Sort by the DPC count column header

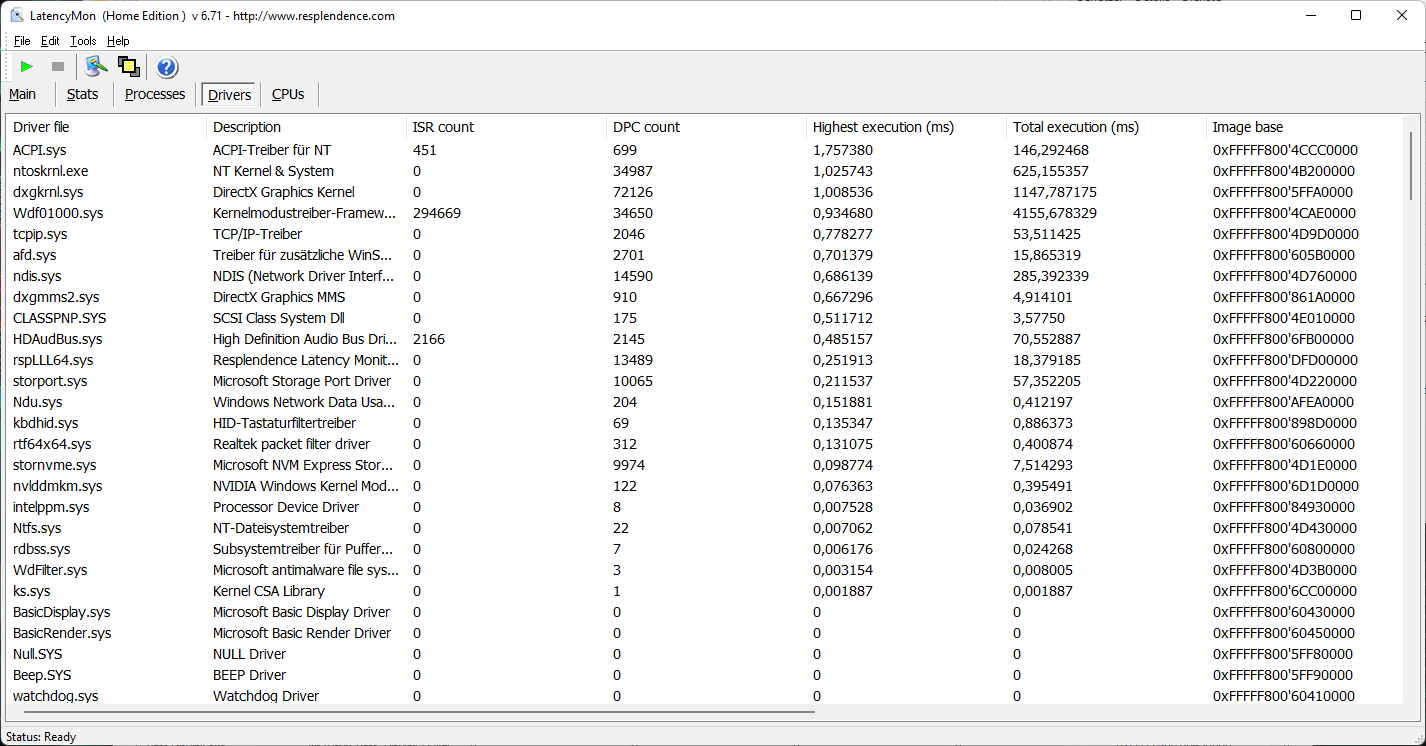coord(706,127)
